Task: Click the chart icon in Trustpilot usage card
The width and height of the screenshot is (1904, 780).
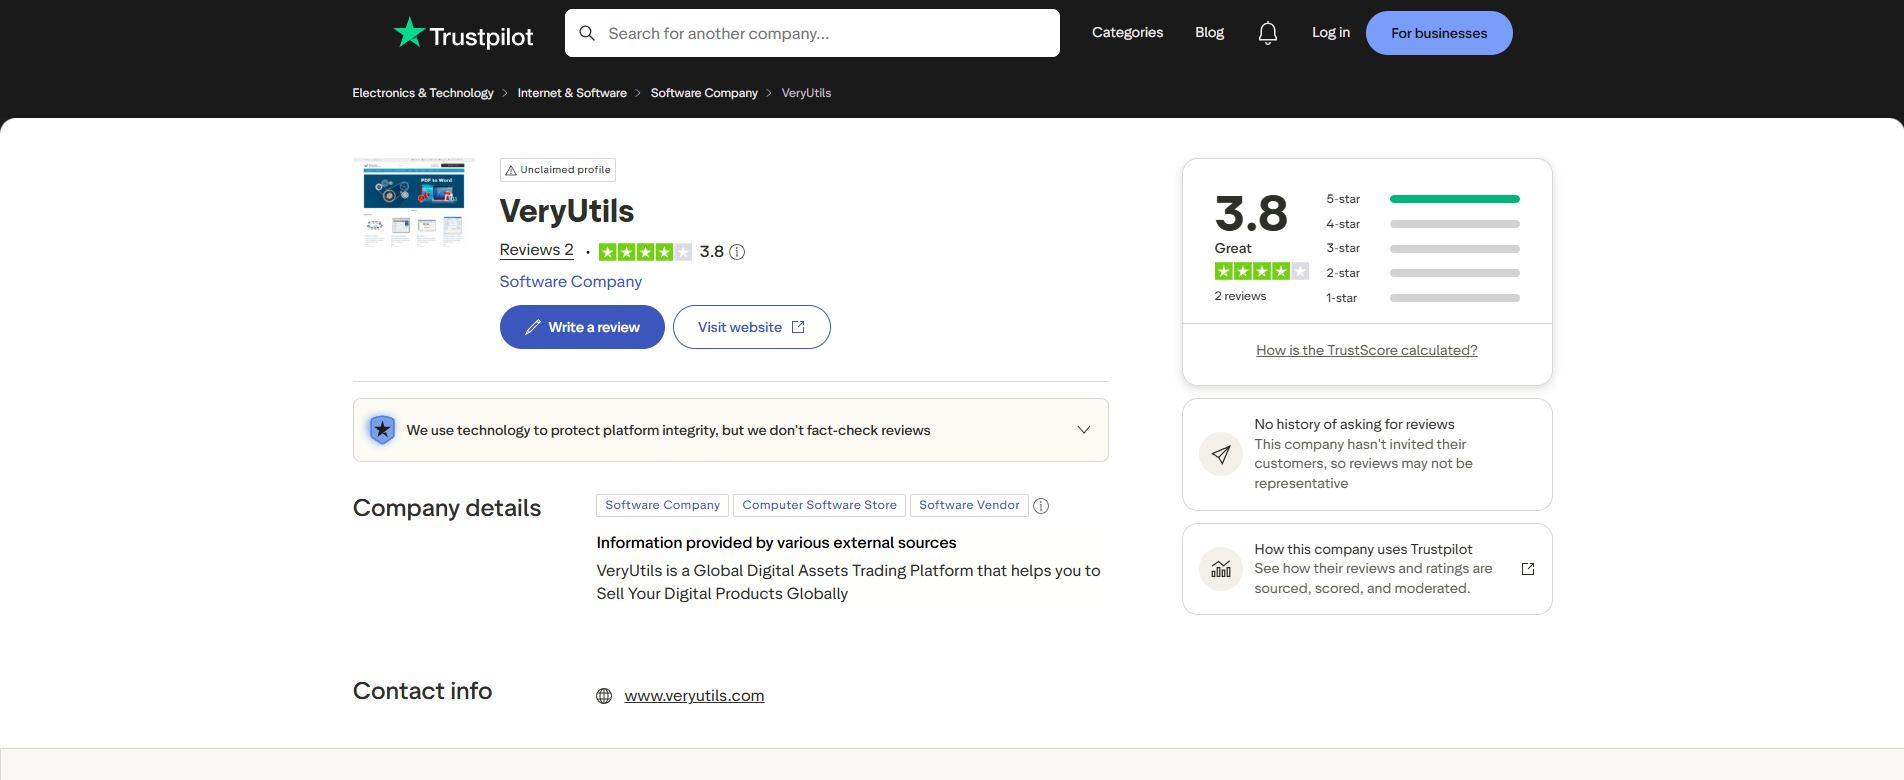Action: tap(1221, 569)
